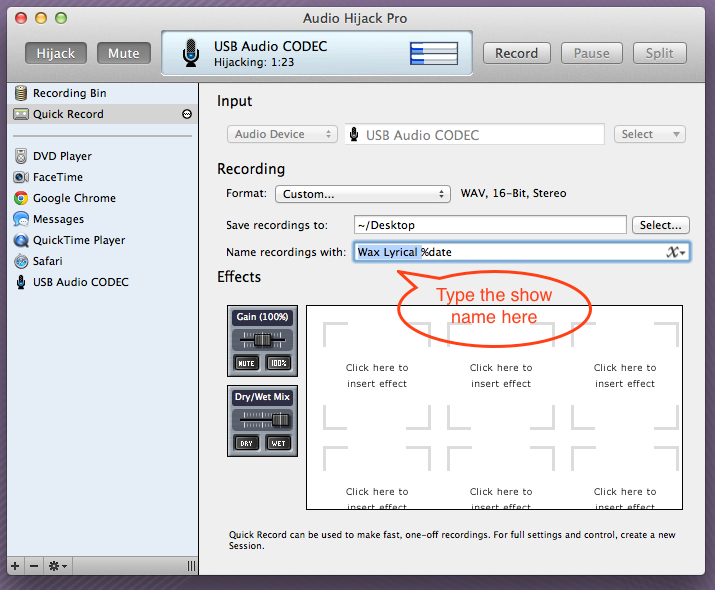Click Select... next to save location
Screen dimensions: 715x590
(660, 225)
